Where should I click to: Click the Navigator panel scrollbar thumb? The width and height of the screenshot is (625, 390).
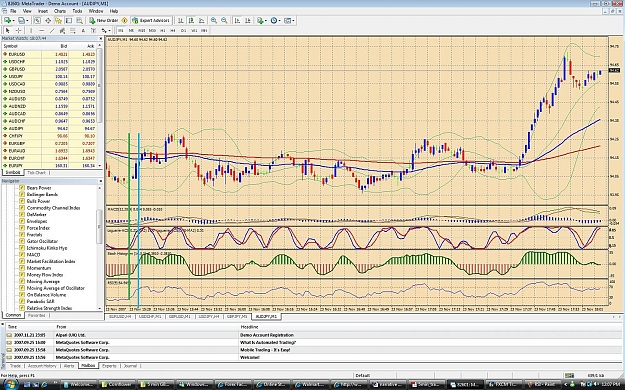[100, 227]
